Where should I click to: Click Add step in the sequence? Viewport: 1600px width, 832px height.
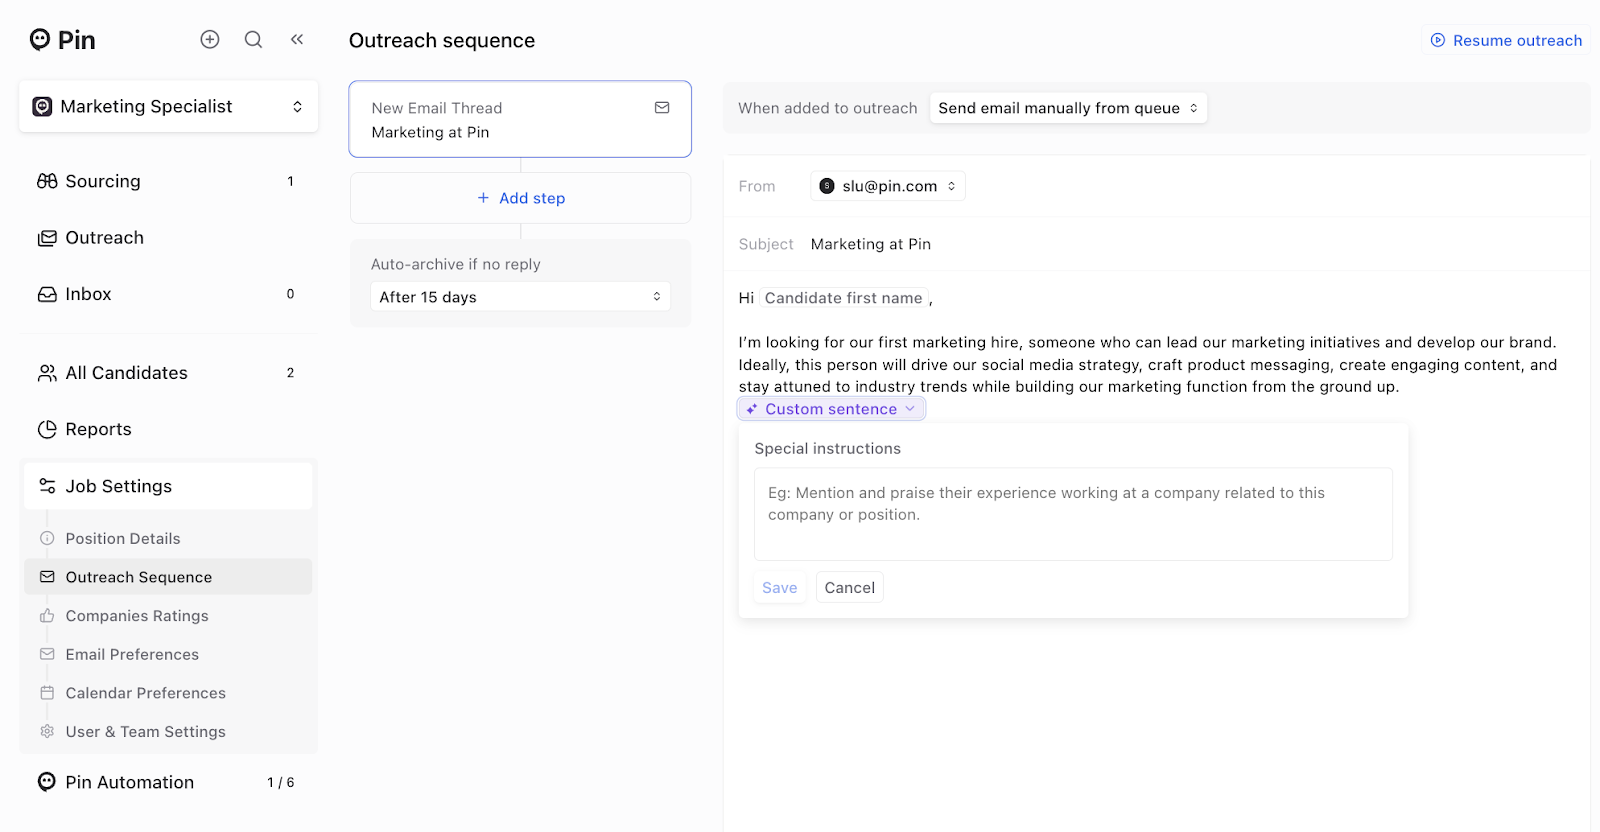(x=521, y=198)
